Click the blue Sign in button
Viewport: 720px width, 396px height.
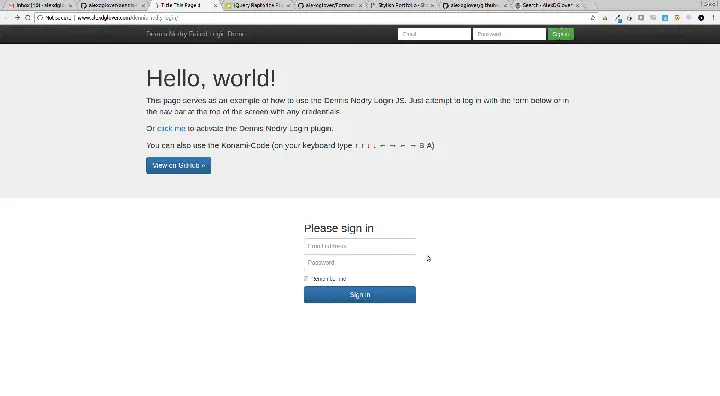(360, 294)
